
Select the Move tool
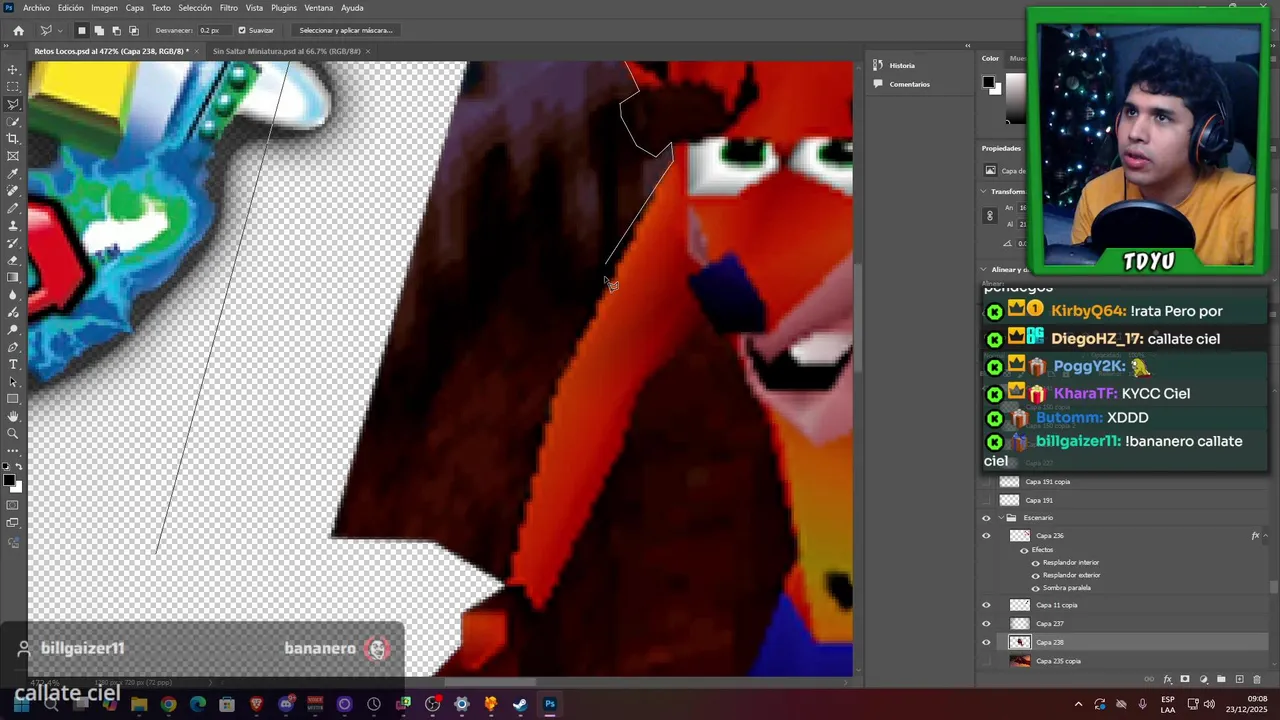pos(13,70)
